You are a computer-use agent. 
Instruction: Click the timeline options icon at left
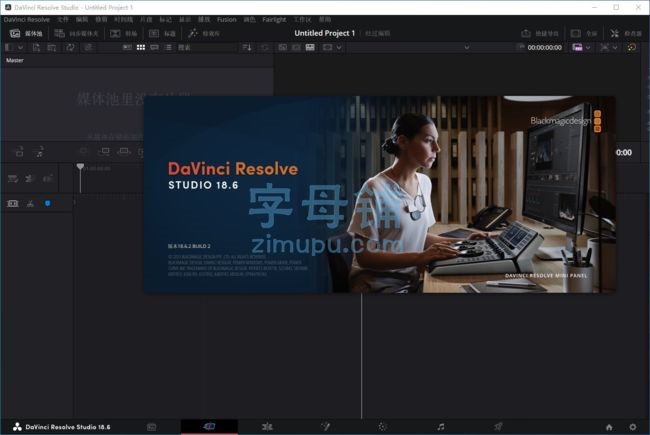tap(13, 179)
